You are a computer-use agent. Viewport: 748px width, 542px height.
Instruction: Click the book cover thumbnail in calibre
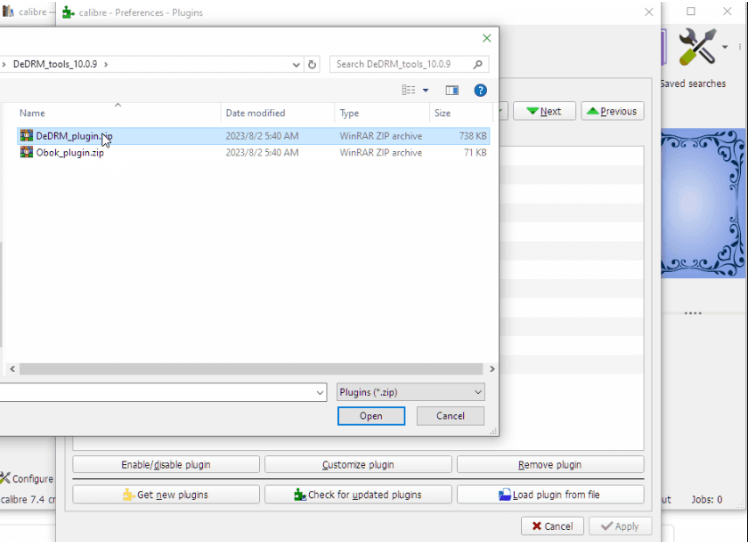[703, 203]
